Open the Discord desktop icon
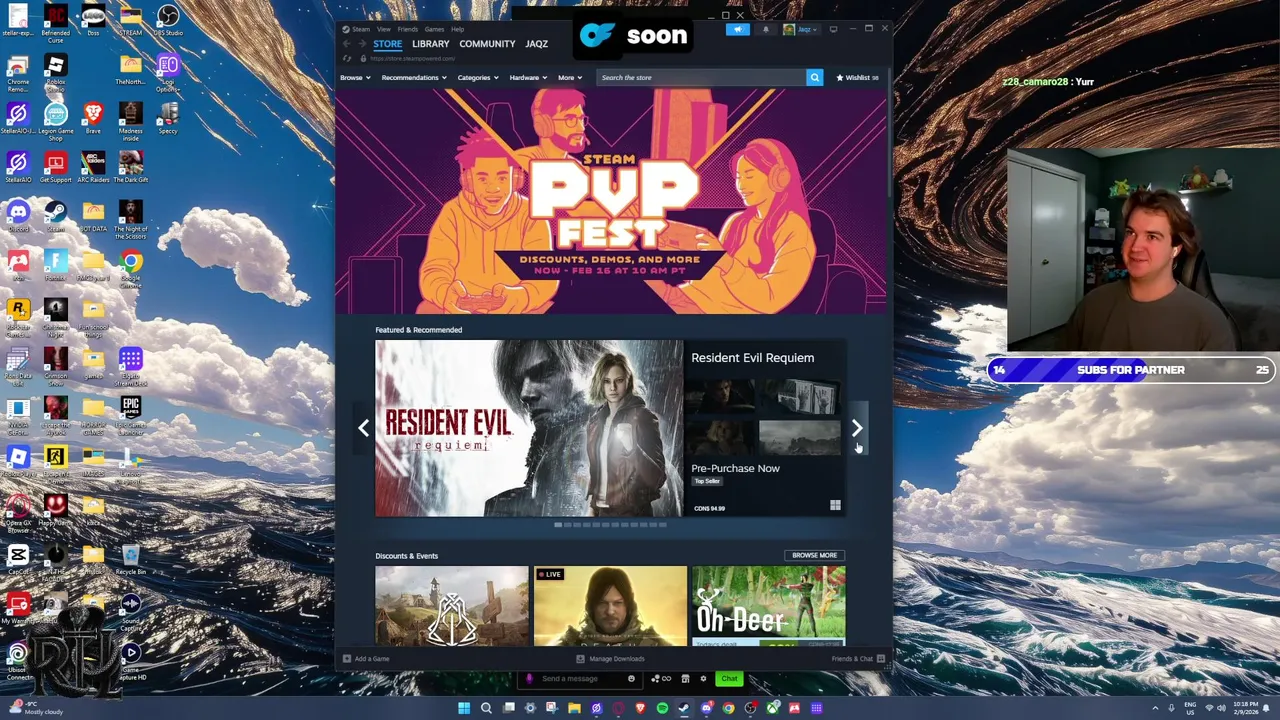Viewport: 1280px width, 720px height. (x=18, y=215)
